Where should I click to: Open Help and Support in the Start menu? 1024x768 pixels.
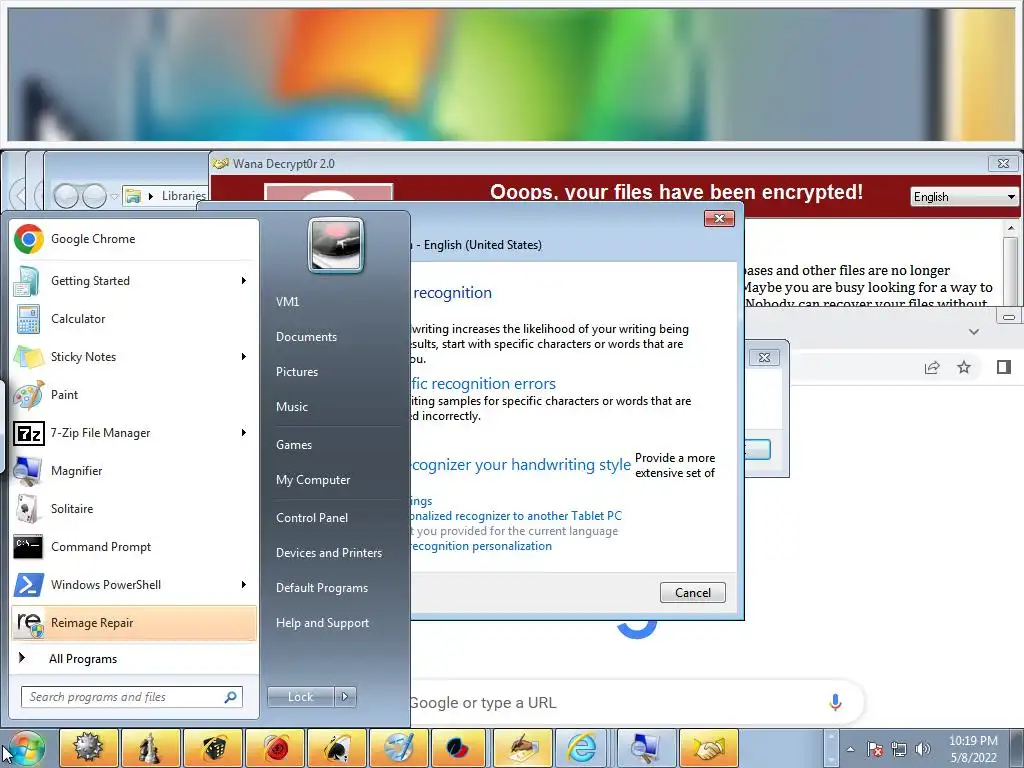(x=322, y=623)
